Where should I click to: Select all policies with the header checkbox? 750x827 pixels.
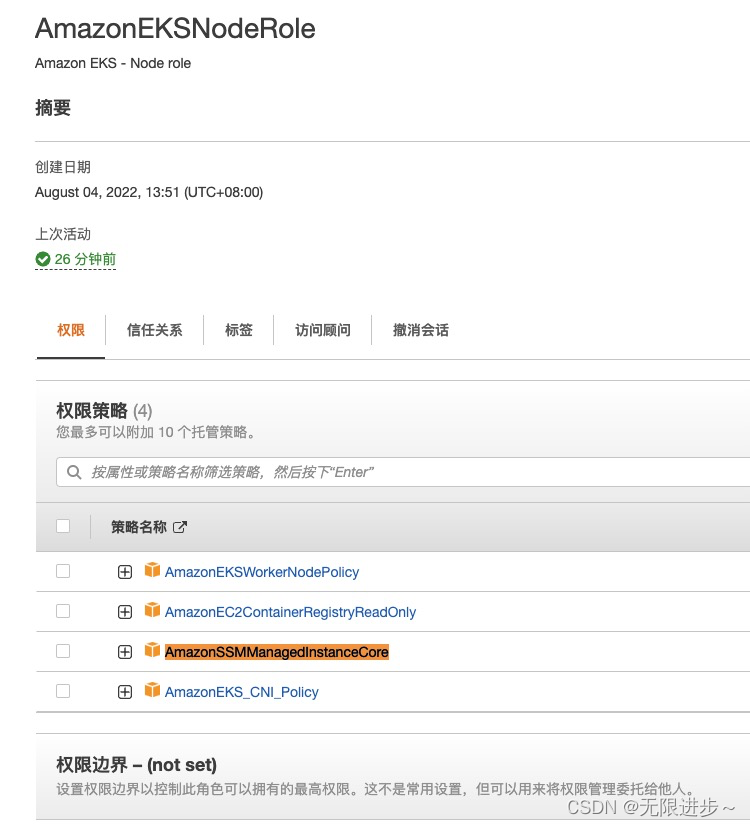[63, 526]
